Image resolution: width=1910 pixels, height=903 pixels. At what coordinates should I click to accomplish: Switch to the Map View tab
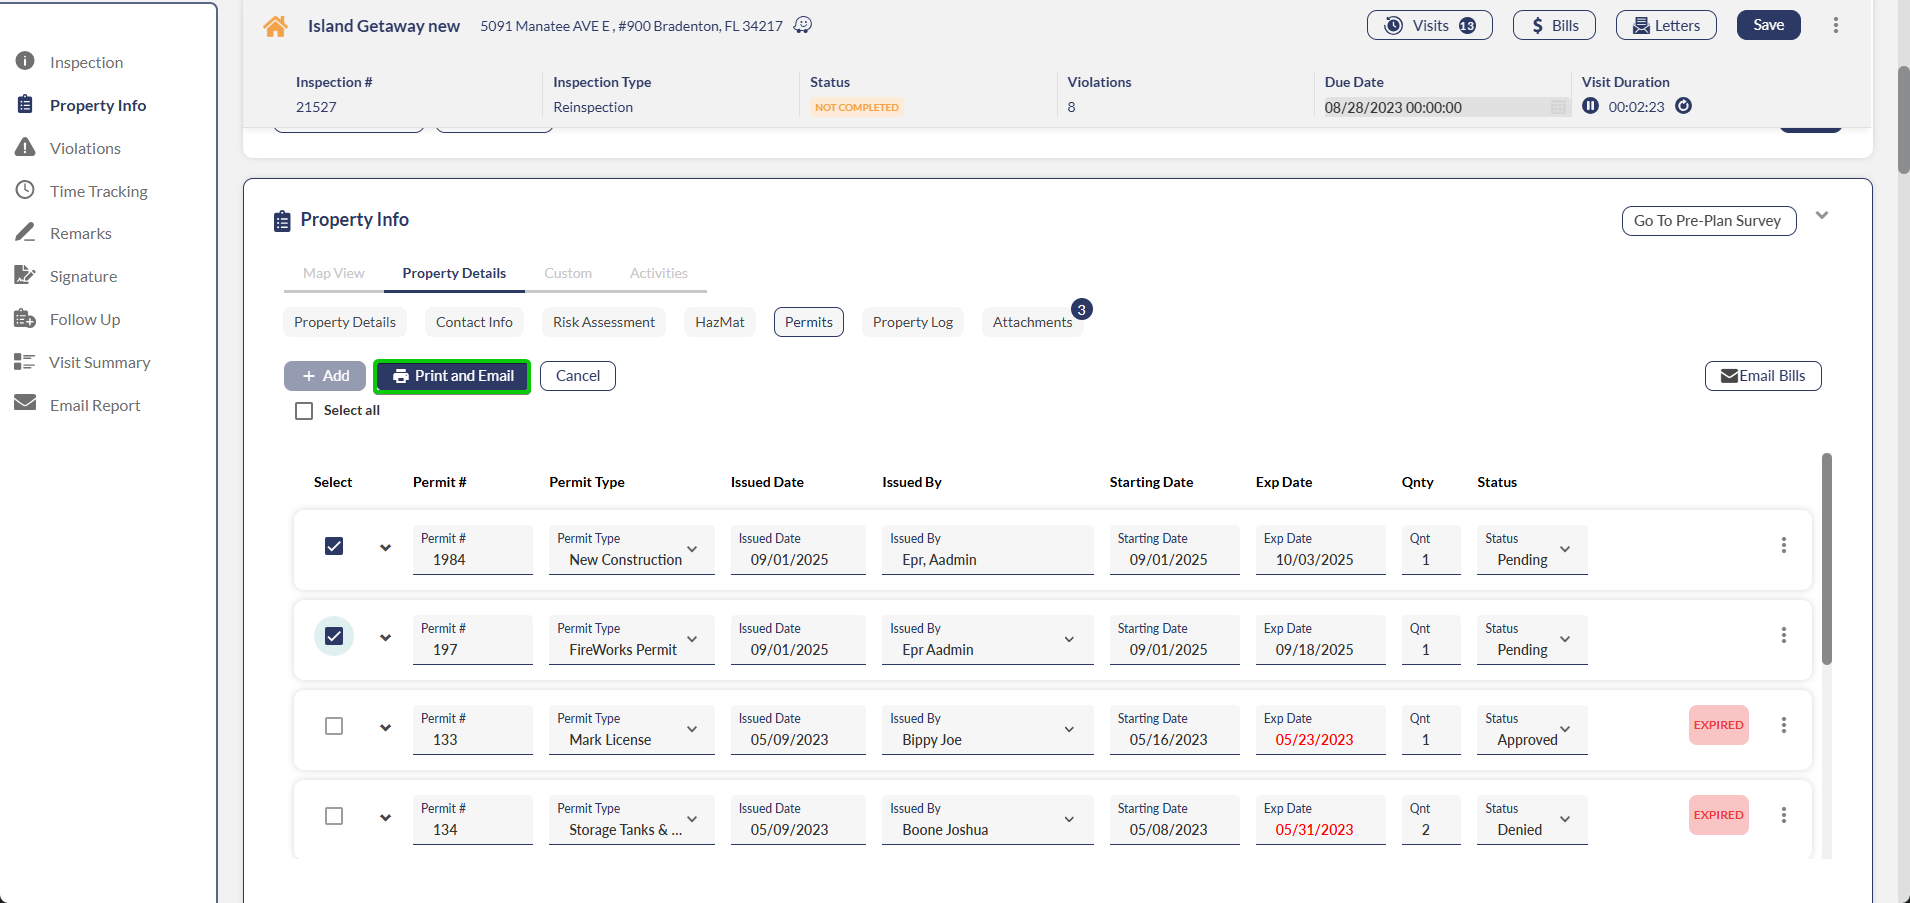(333, 273)
